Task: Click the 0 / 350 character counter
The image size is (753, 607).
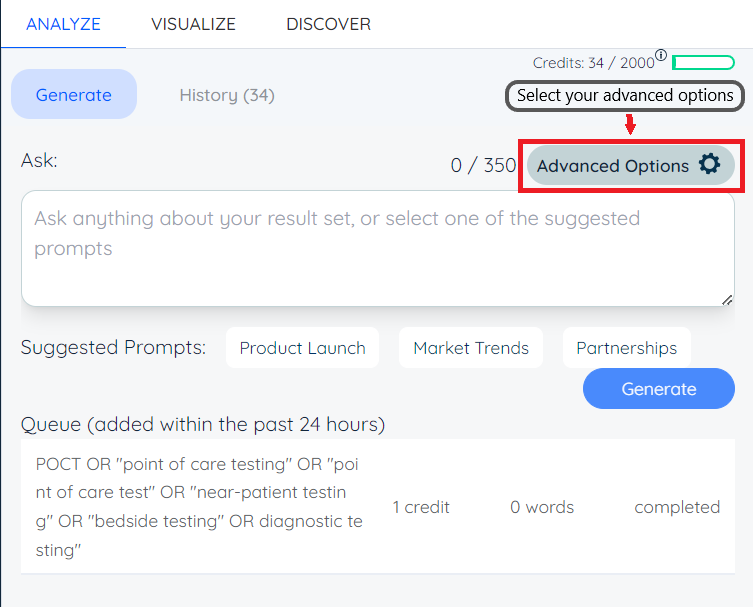Action: 483,166
